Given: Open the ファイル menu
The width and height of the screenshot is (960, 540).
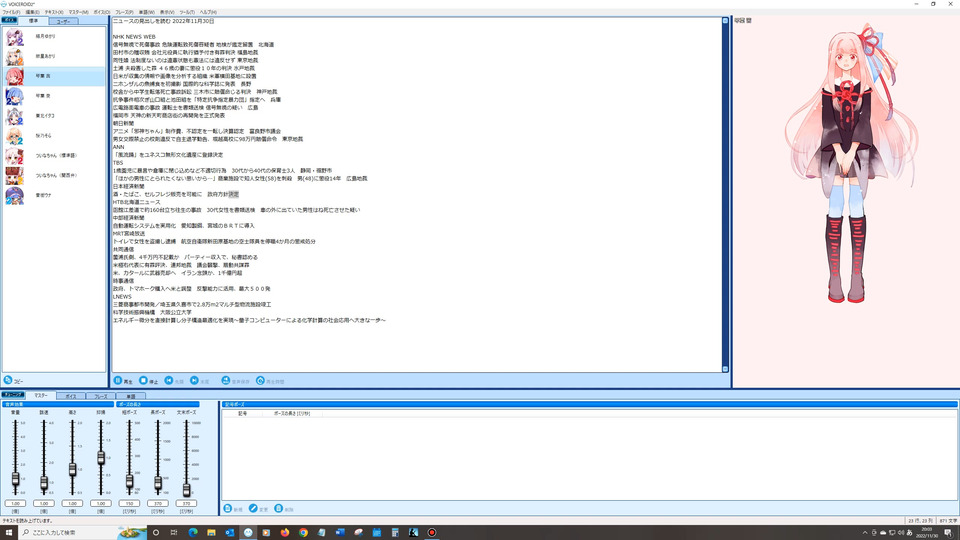Looking at the screenshot, I should [11, 12].
